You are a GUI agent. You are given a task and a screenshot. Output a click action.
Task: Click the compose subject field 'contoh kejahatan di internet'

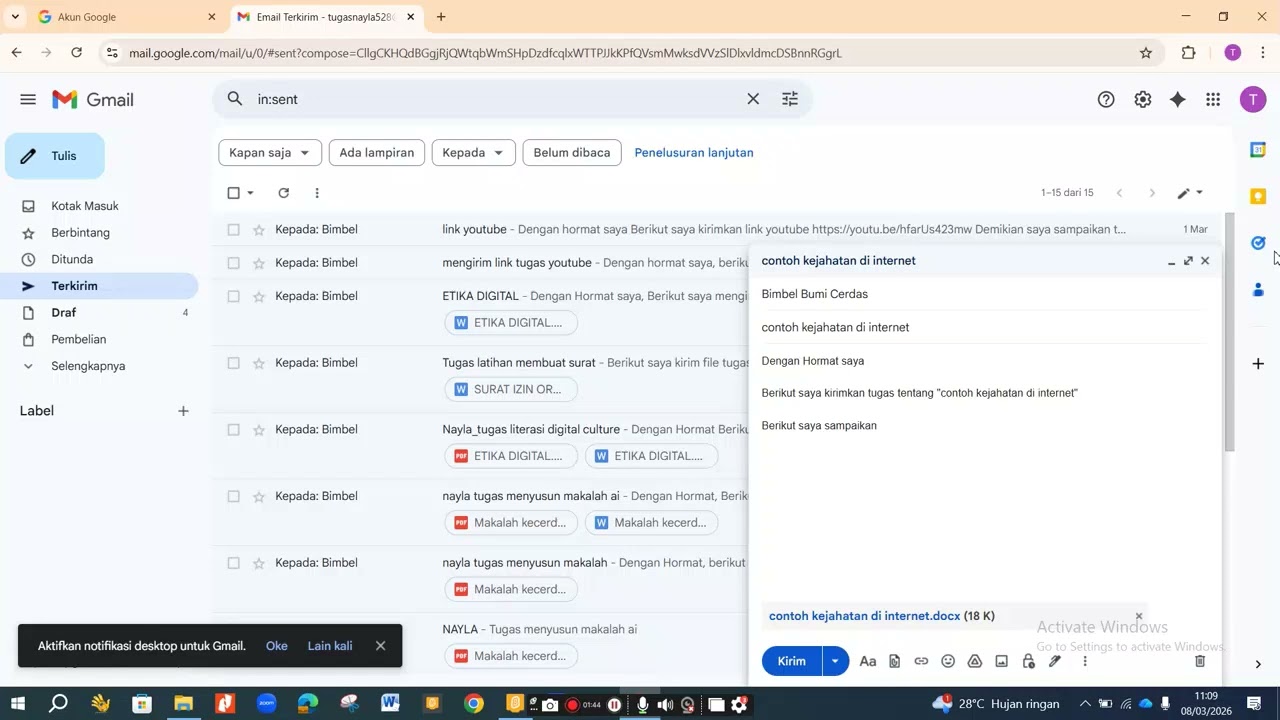pos(984,327)
